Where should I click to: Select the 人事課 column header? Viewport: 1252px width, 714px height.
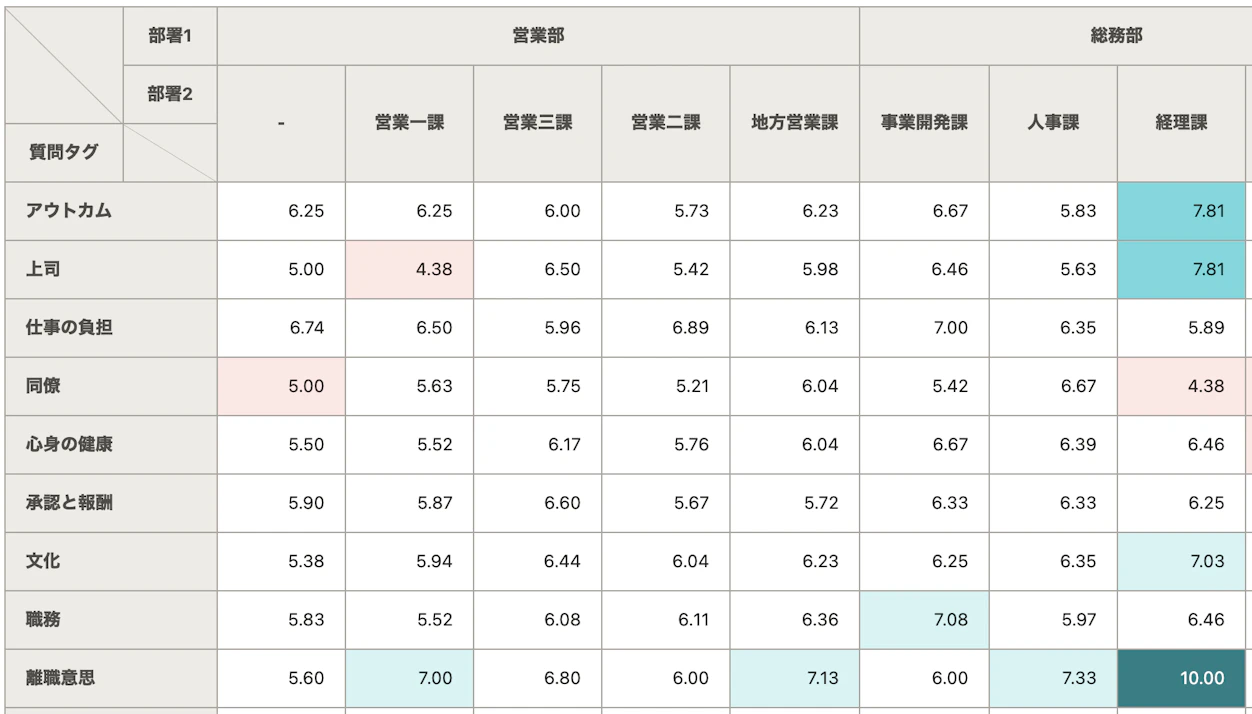click(1053, 123)
